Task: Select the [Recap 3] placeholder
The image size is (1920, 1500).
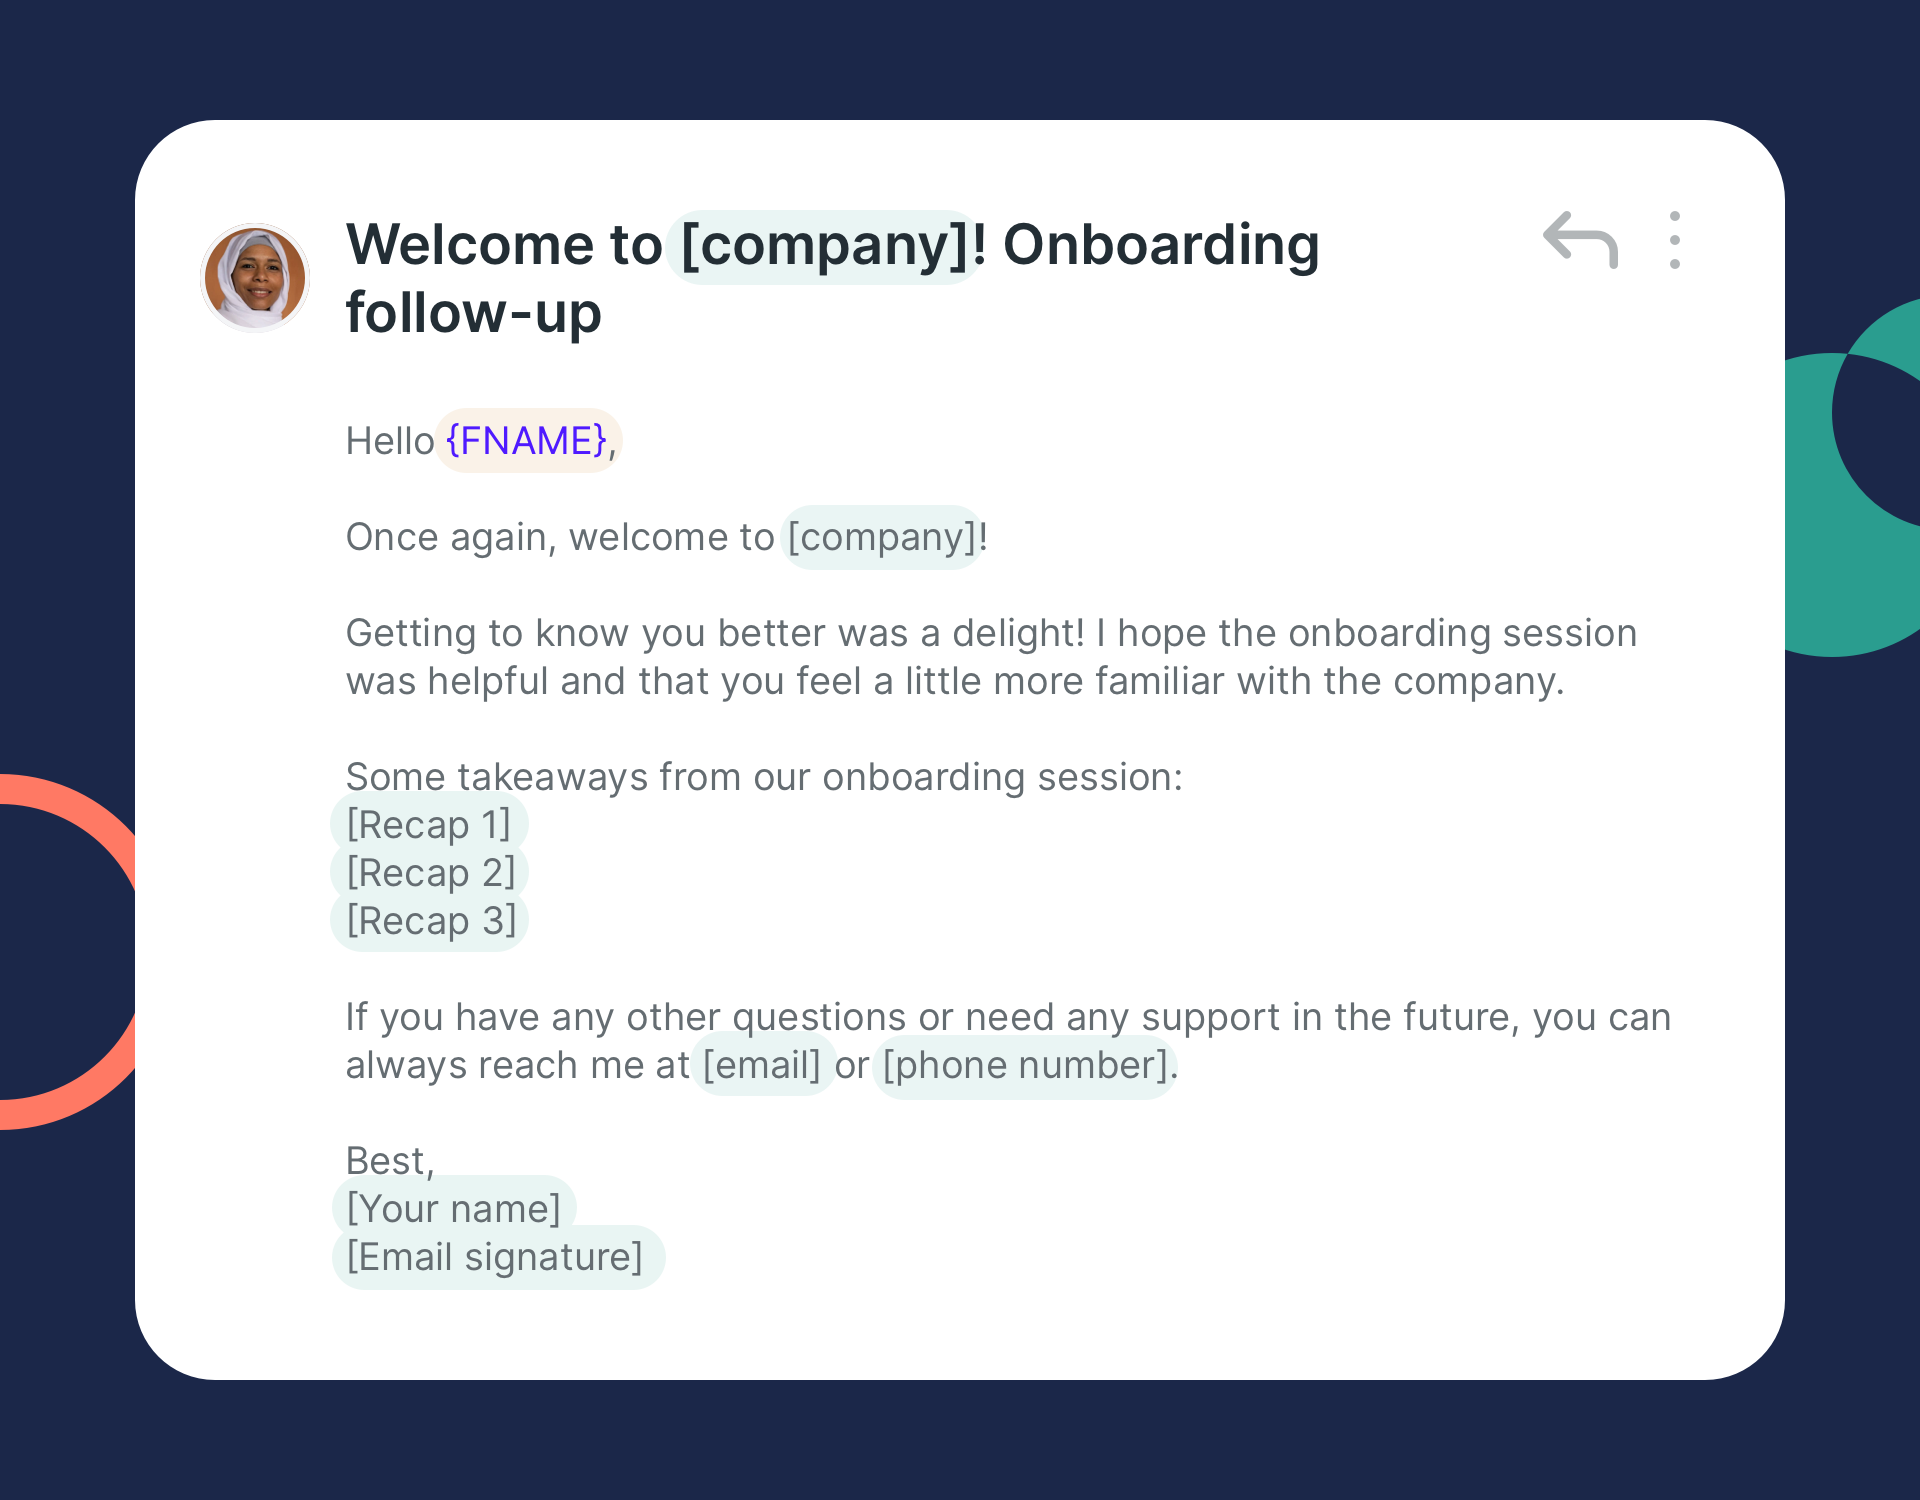Action: tap(430, 921)
